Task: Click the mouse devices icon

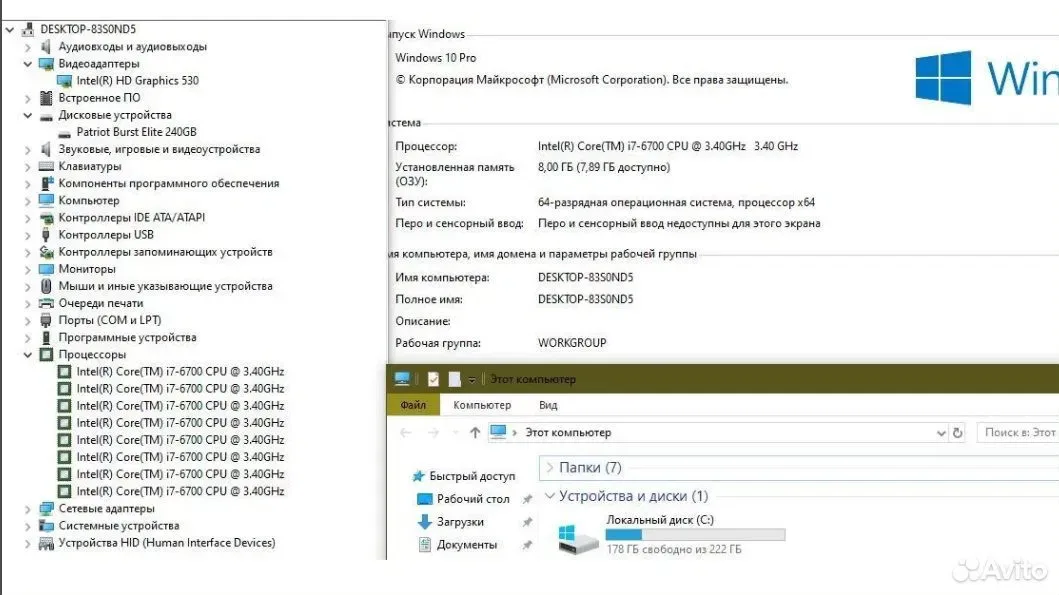Action: [46, 286]
